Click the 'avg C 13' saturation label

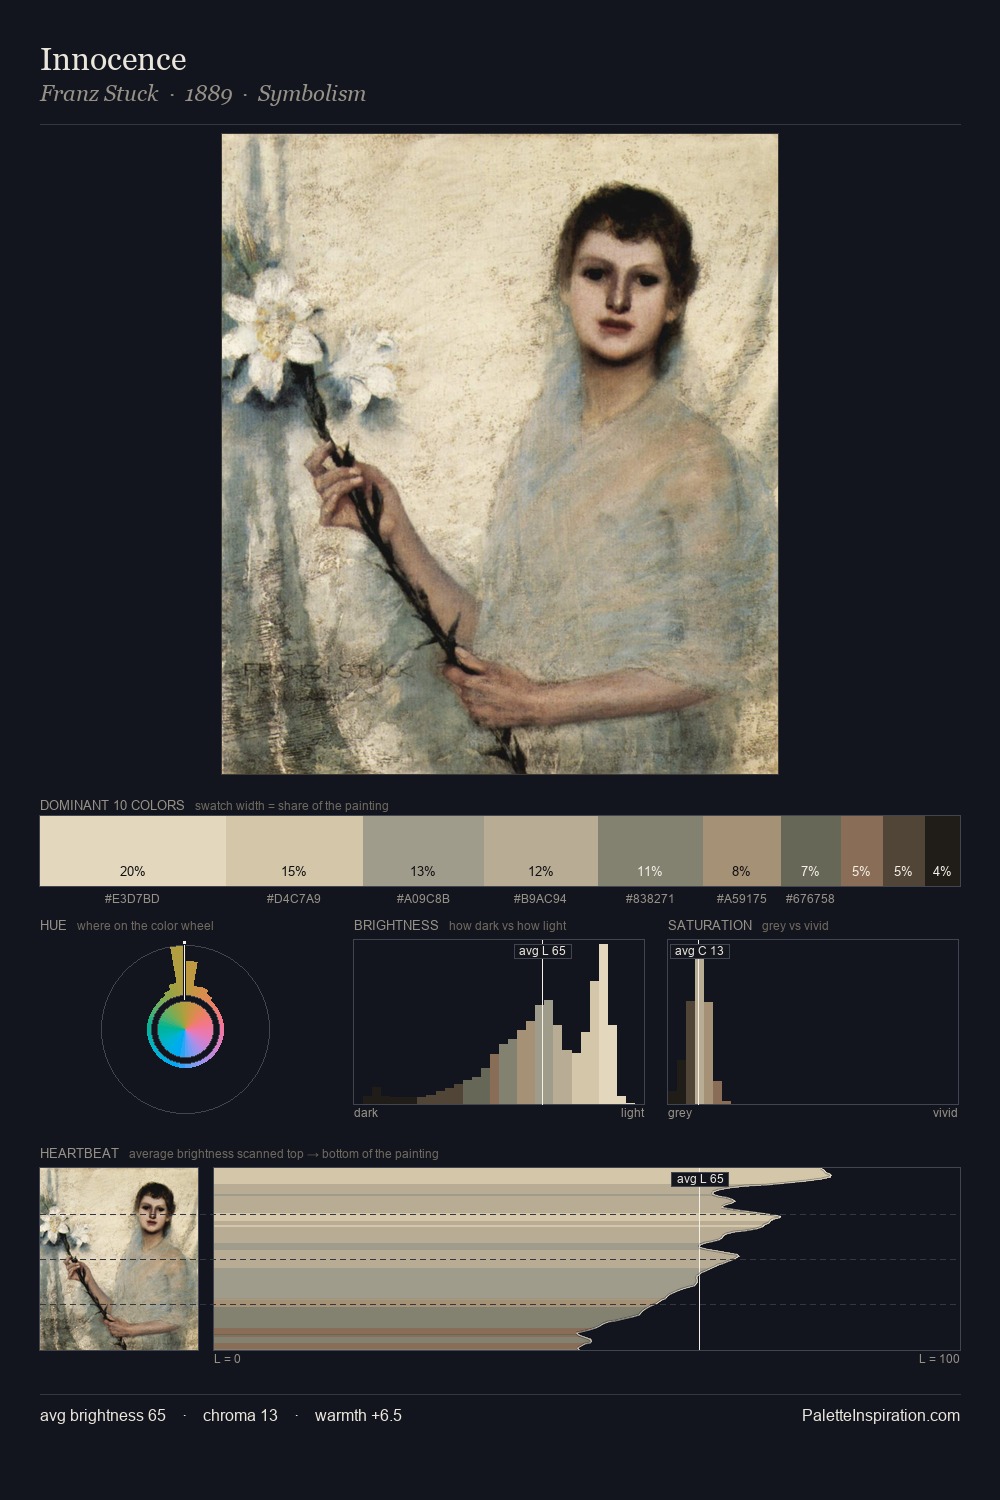tap(699, 951)
